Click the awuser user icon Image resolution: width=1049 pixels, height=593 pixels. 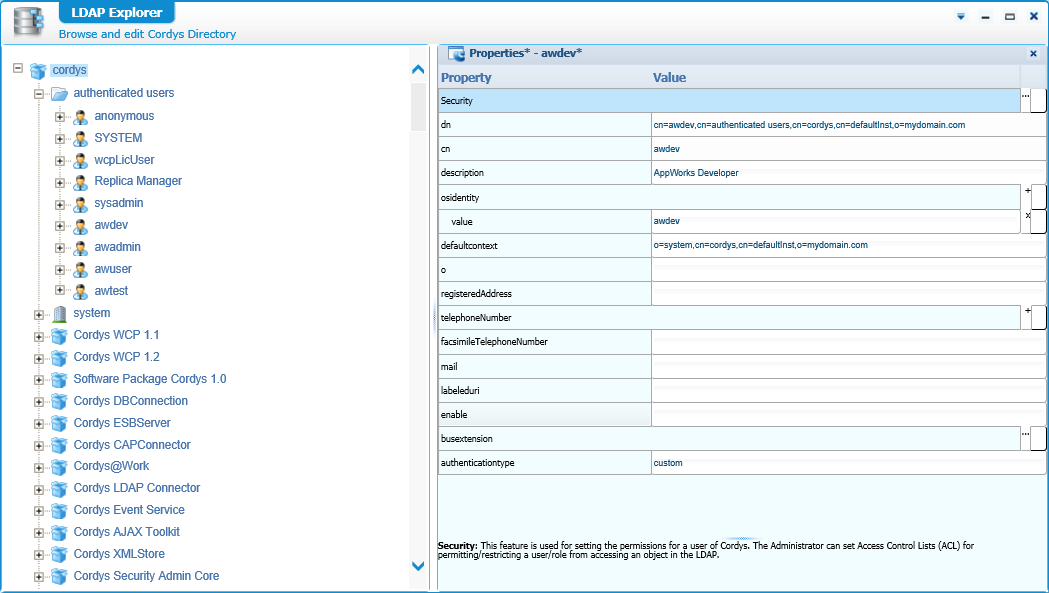coord(80,270)
